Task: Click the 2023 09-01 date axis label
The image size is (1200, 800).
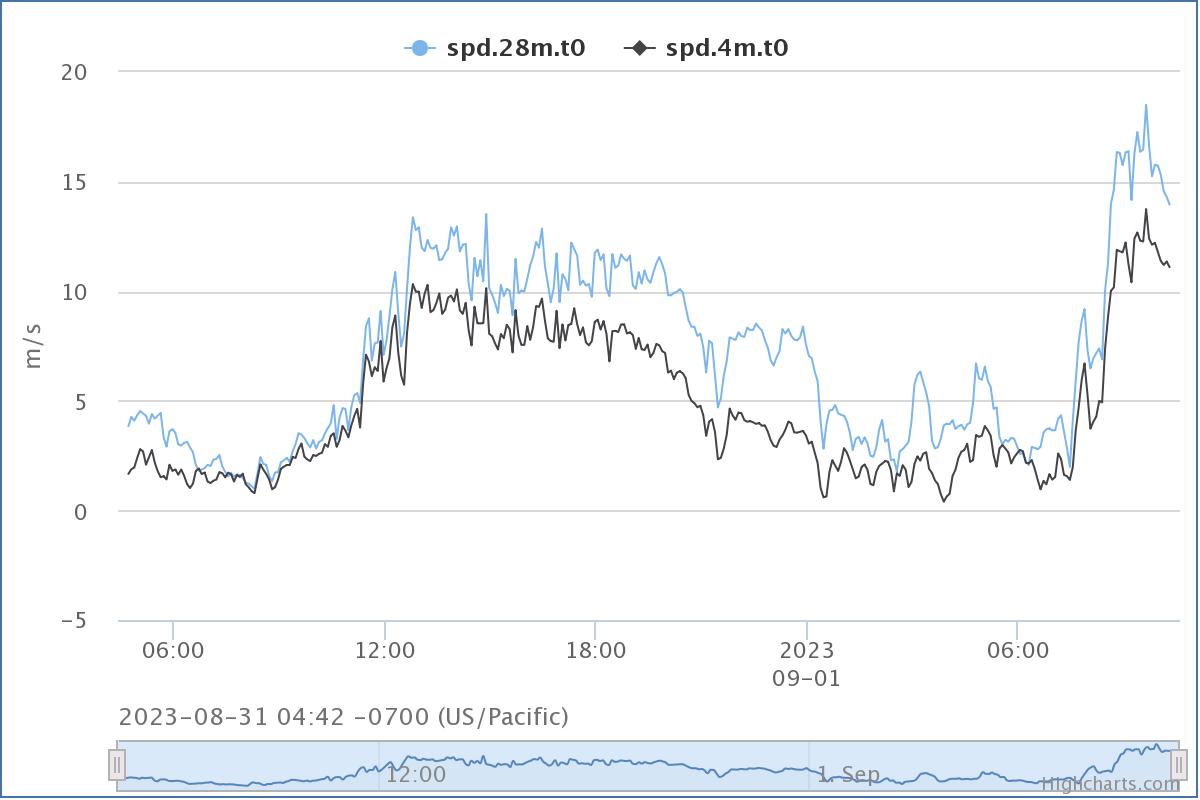Action: coord(807,664)
